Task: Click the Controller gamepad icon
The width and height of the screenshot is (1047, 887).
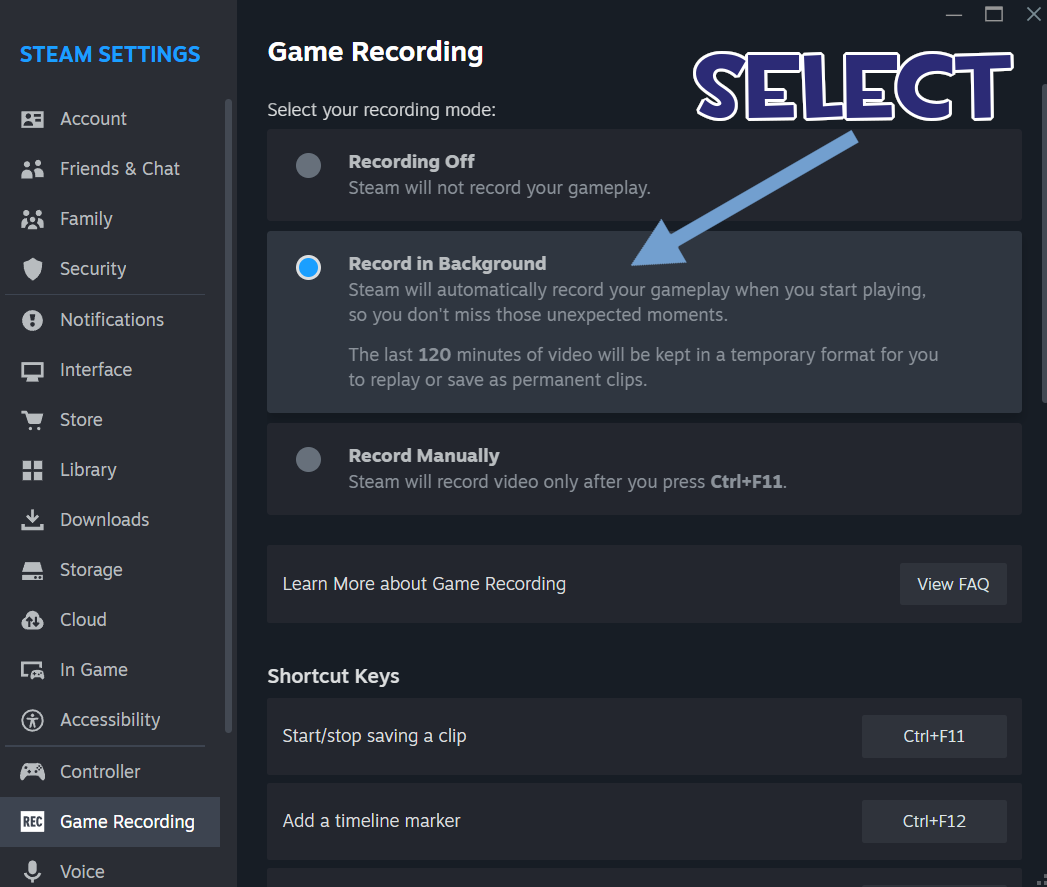Action: coord(32,772)
